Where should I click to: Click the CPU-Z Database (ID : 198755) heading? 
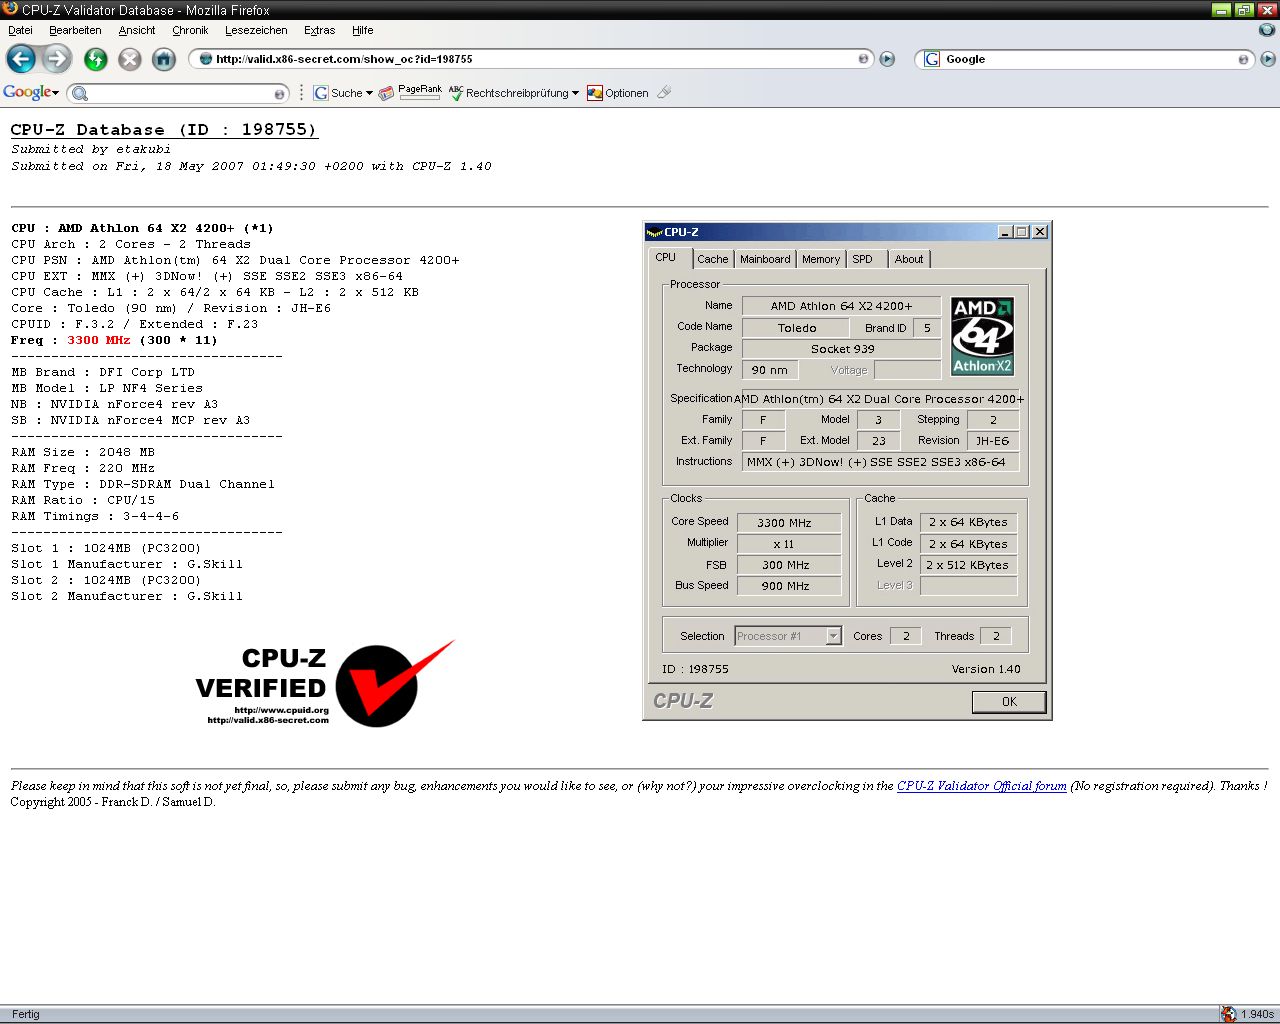(164, 130)
